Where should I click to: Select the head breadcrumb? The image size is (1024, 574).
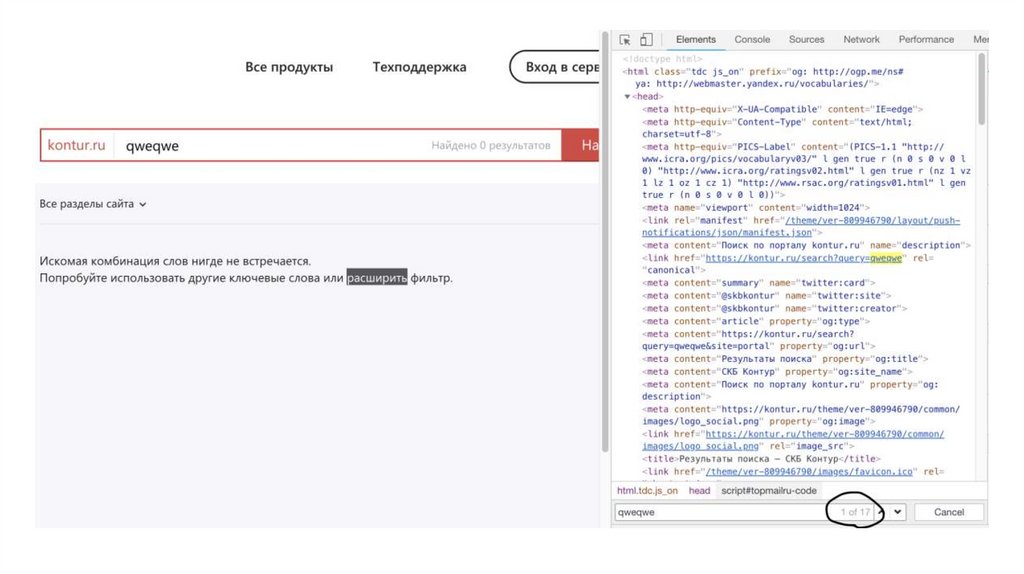[x=699, y=490]
